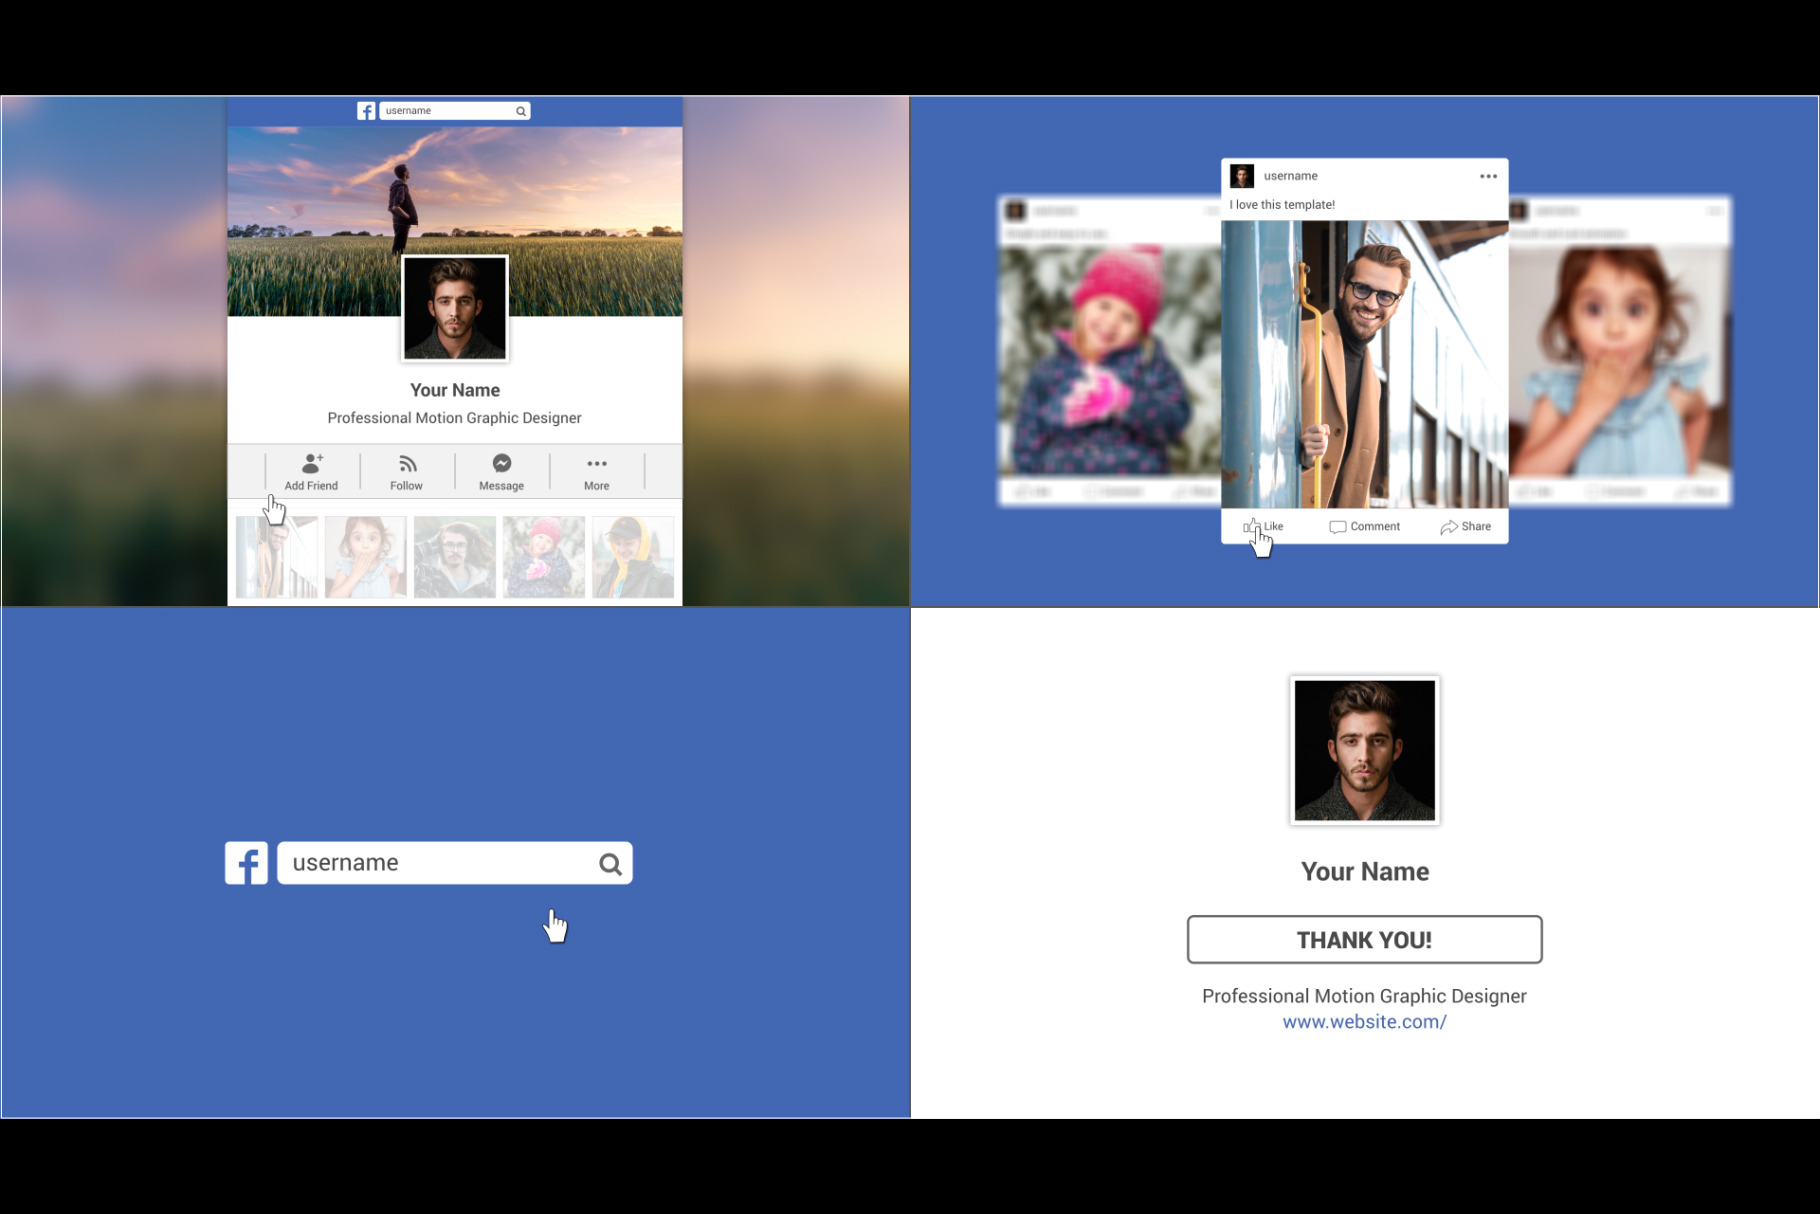The width and height of the screenshot is (1820, 1214).
Task: Open the man with glasses post image
Action: (x=1364, y=365)
